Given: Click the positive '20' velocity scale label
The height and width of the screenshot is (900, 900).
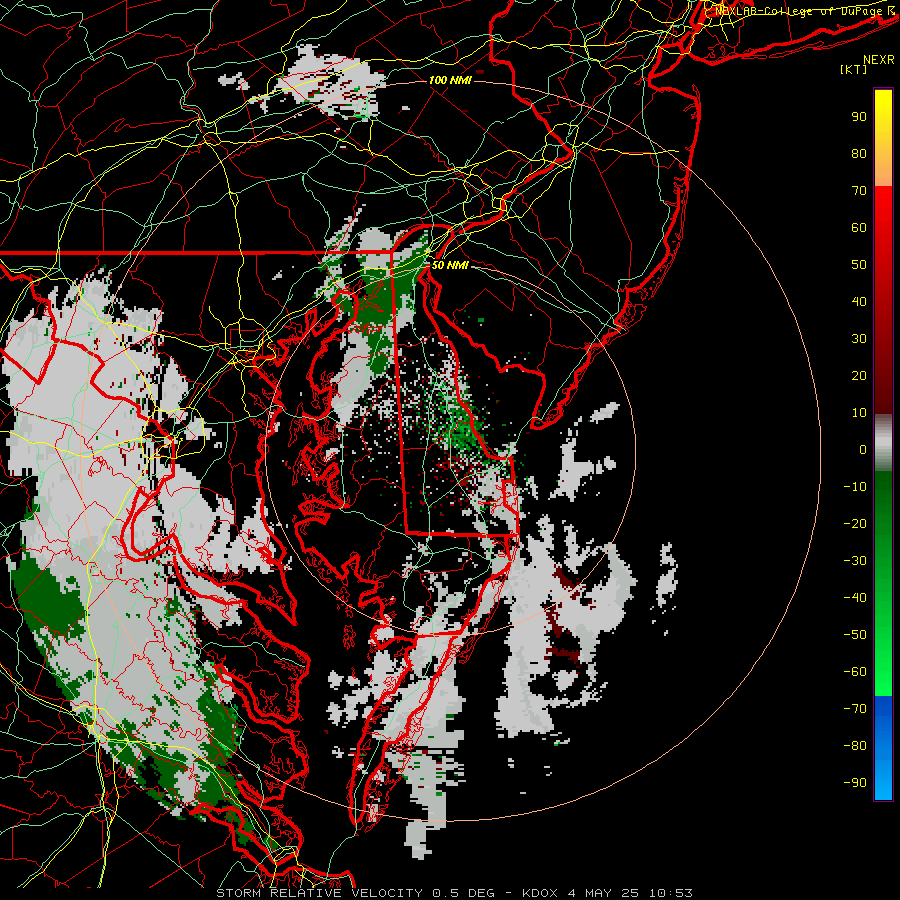Looking at the screenshot, I should [x=859, y=376].
